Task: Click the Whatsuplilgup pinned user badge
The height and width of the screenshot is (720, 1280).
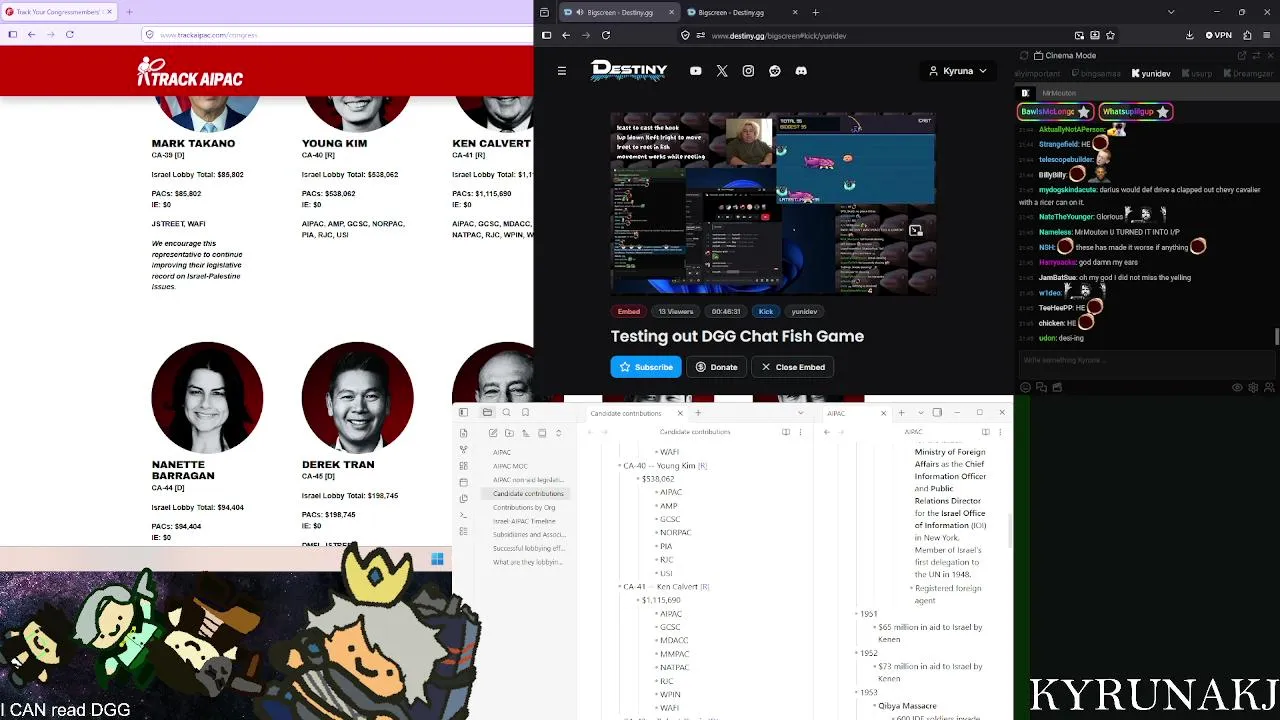Action: pyautogui.click(x=1136, y=112)
